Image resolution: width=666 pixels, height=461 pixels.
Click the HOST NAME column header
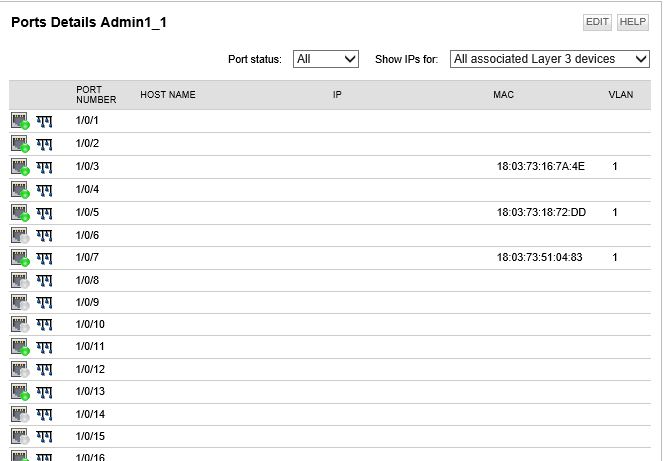(168, 95)
